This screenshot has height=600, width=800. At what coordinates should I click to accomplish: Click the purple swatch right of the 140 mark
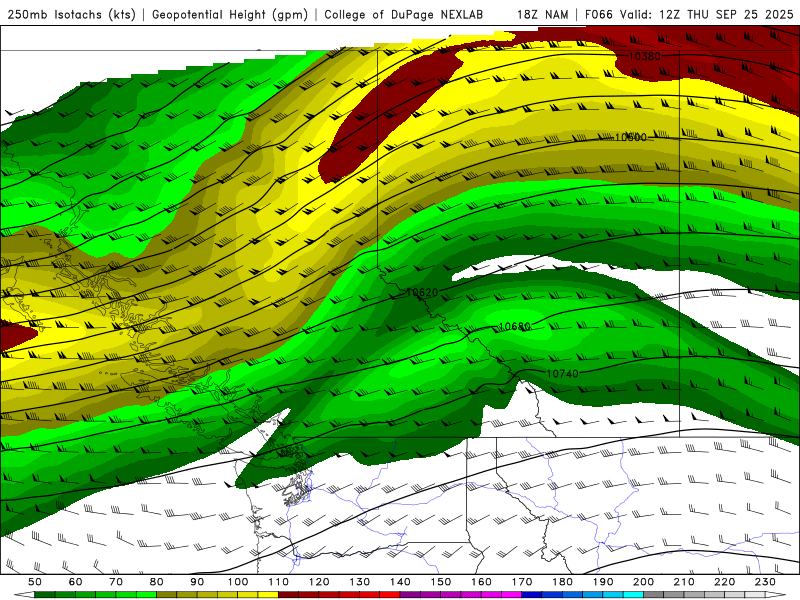(x=411, y=595)
